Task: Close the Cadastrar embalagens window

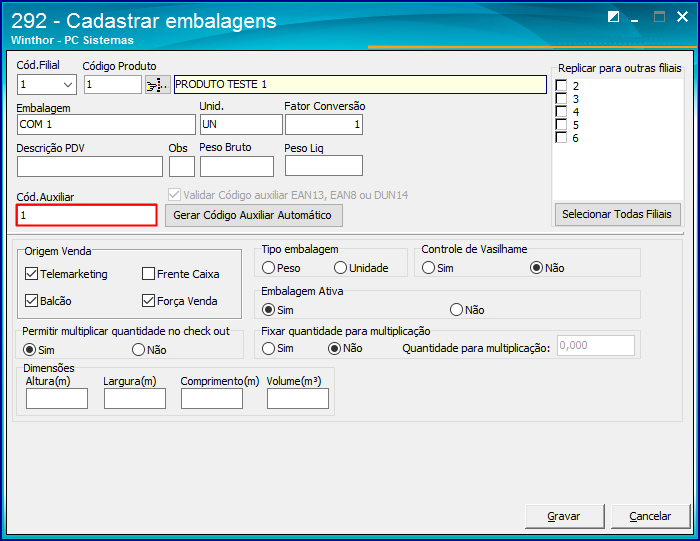Action: (682, 17)
